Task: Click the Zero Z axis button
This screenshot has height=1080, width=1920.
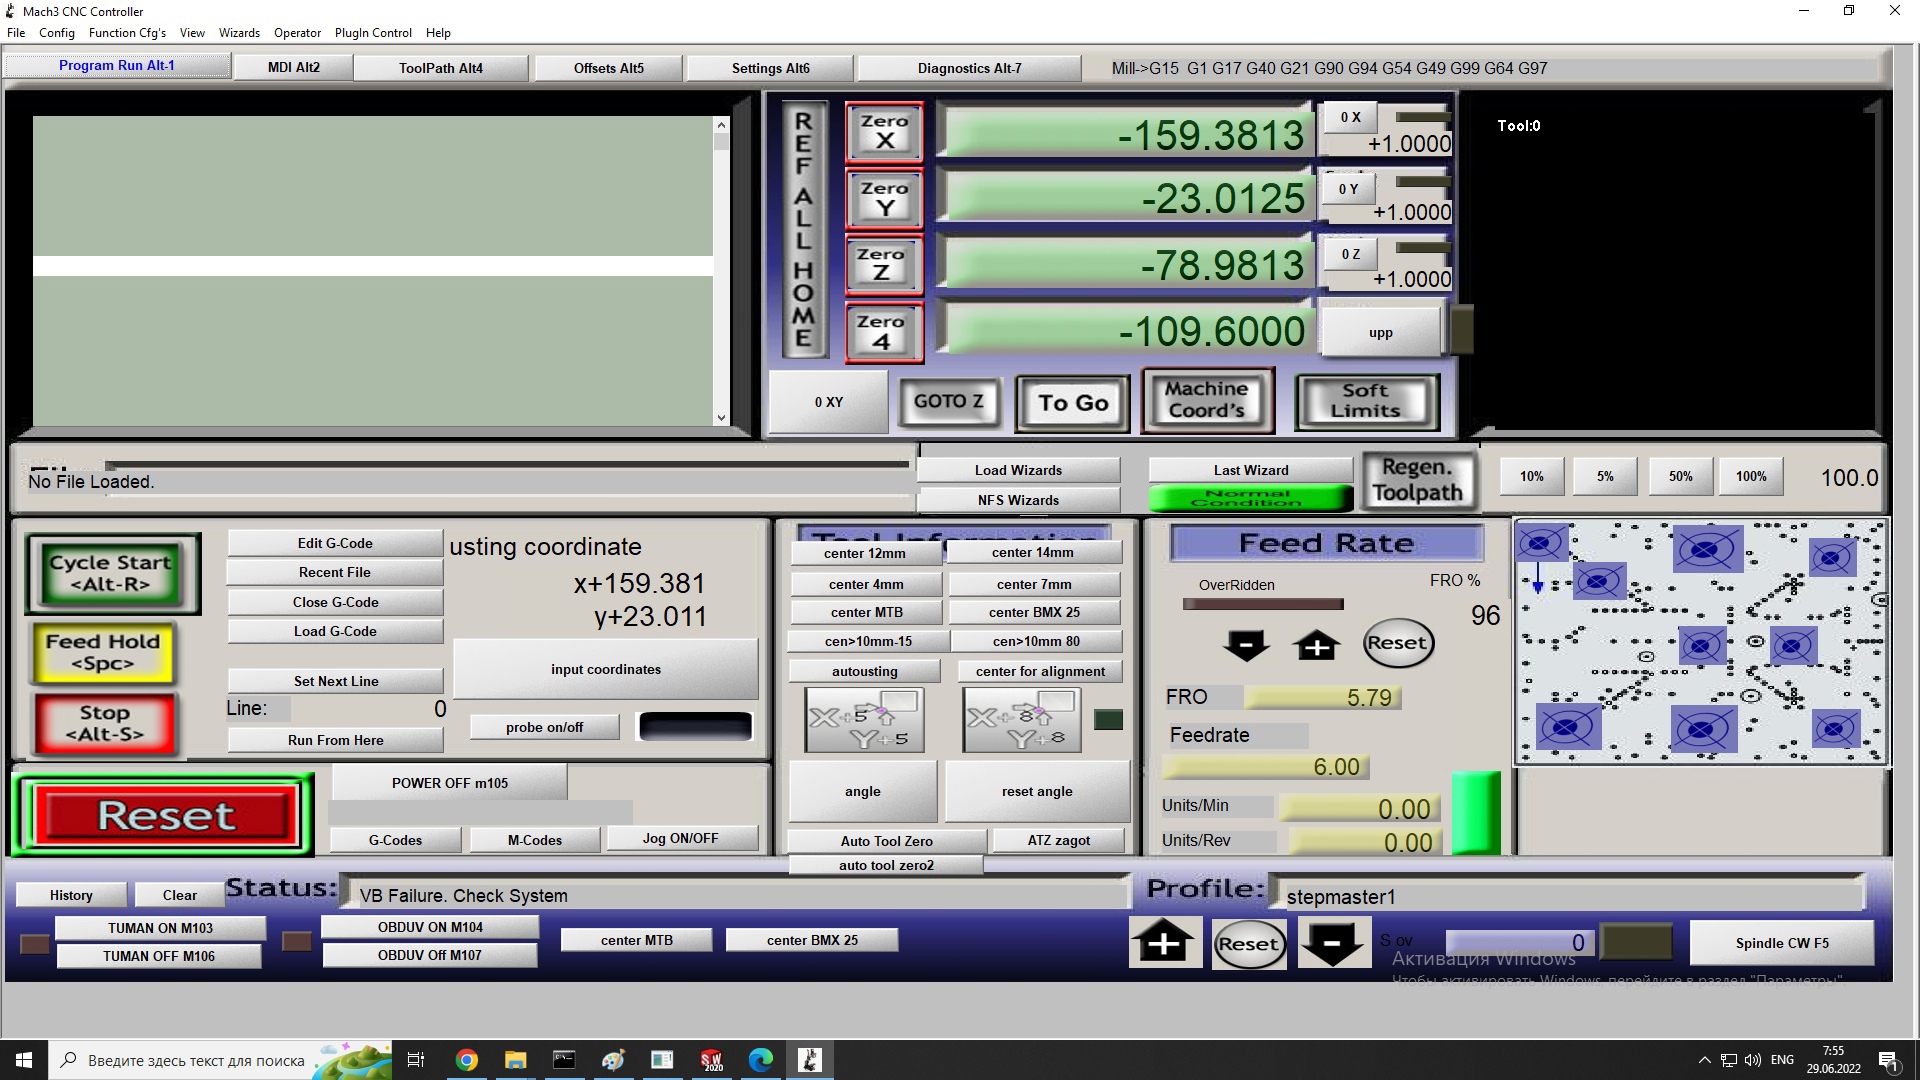Action: coord(884,265)
